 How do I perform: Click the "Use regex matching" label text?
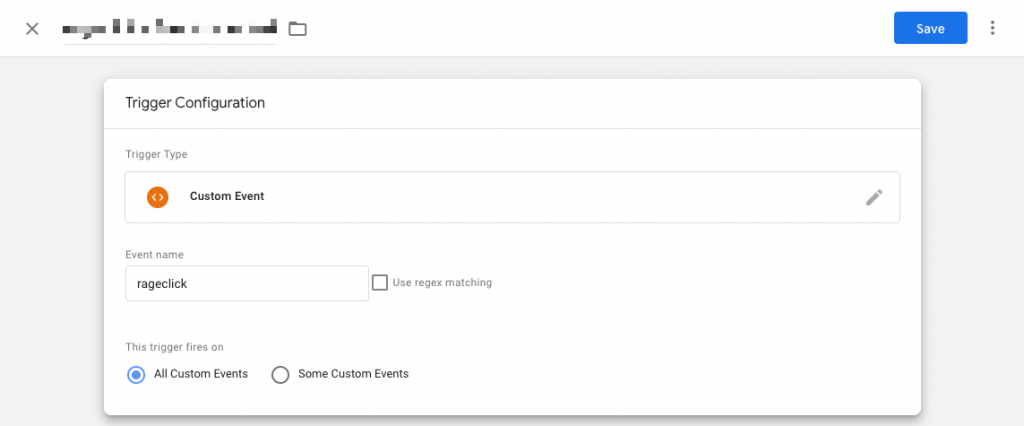point(442,283)
